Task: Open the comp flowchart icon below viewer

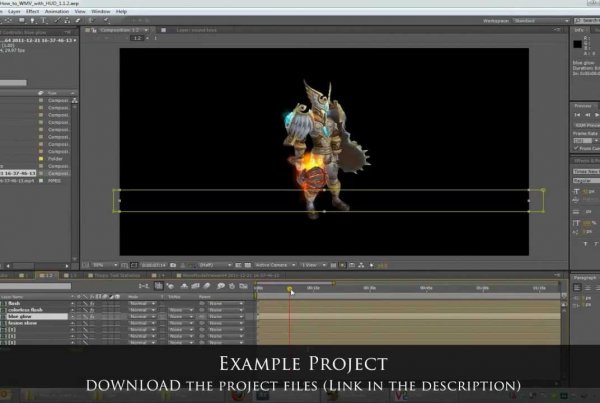Action: [x=361, y=265]
